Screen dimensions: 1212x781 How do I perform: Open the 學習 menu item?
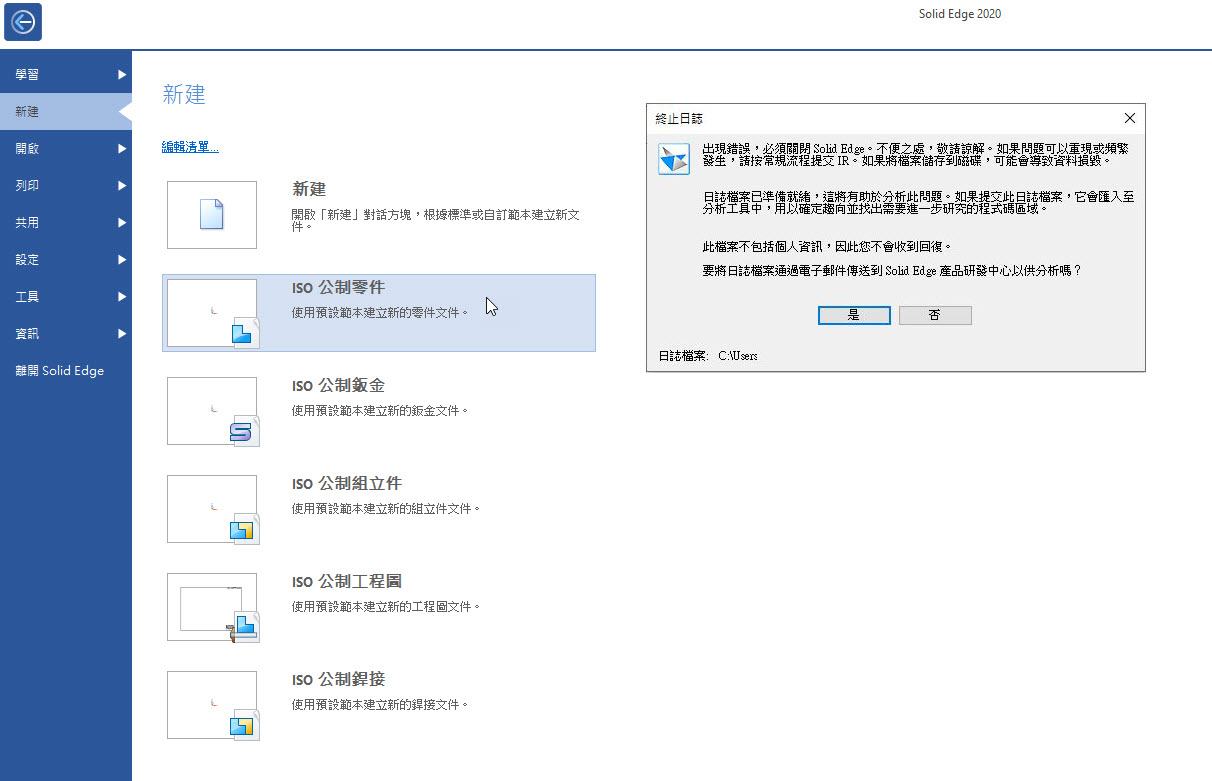[66, 75]
